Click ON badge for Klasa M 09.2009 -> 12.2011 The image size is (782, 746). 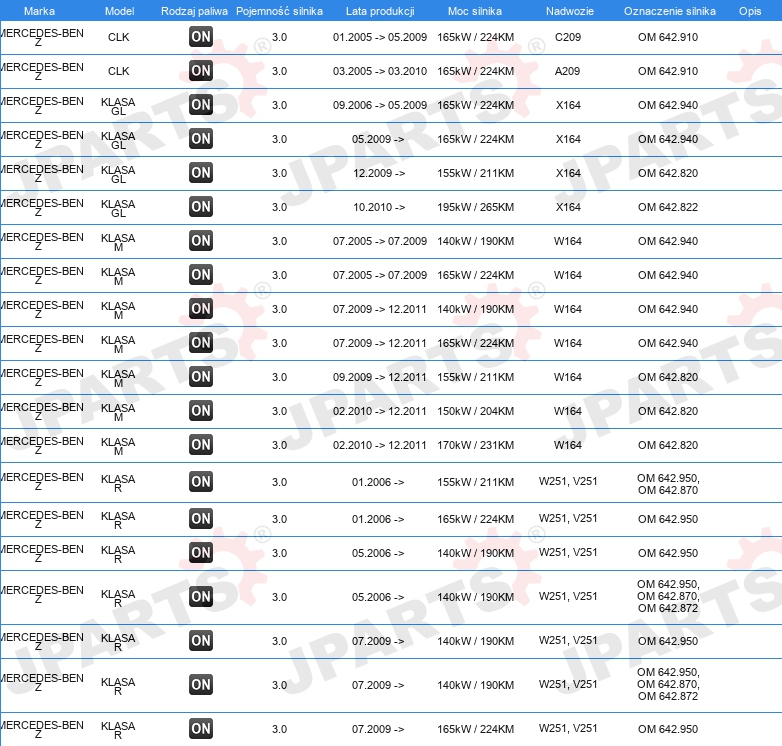tap(201, 376)
